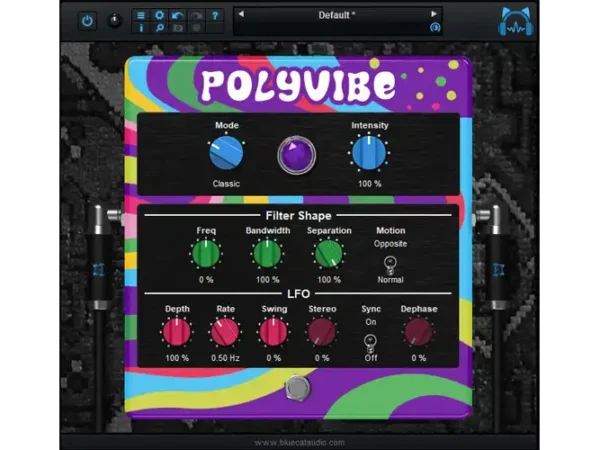Image resolution: width=600 pixels, height=450 pixels.
Task: Click the dimmed round icon beside the camera
Action: 196,28
